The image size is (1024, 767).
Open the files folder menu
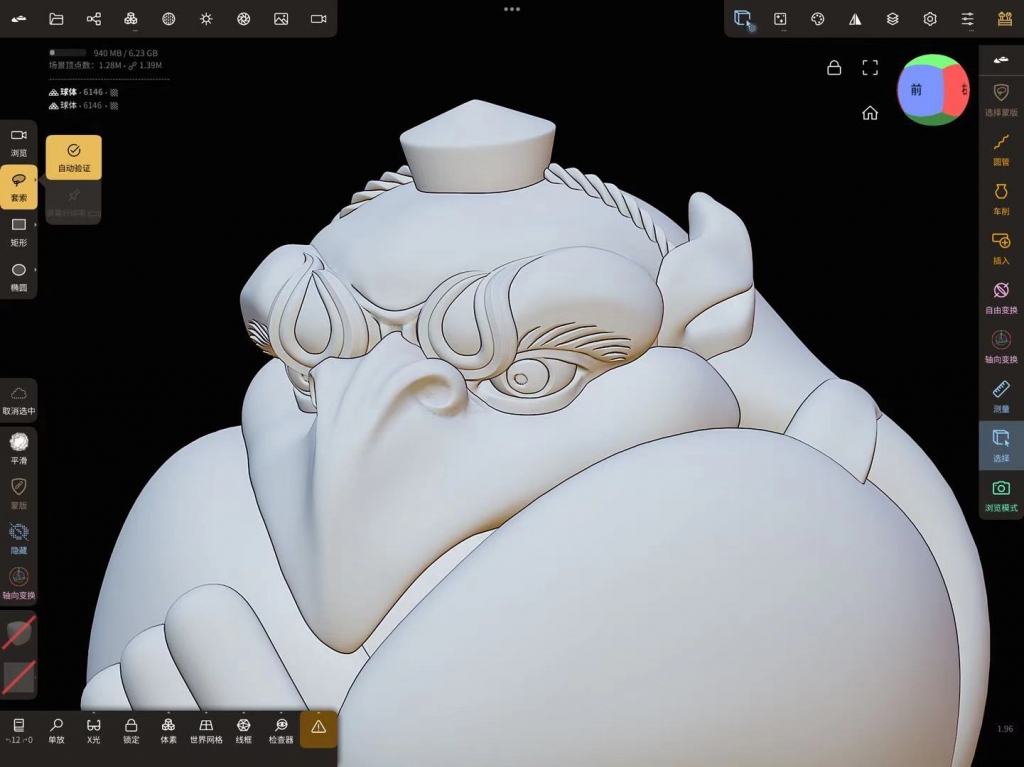pyautogui.click(x=56, y=19)
